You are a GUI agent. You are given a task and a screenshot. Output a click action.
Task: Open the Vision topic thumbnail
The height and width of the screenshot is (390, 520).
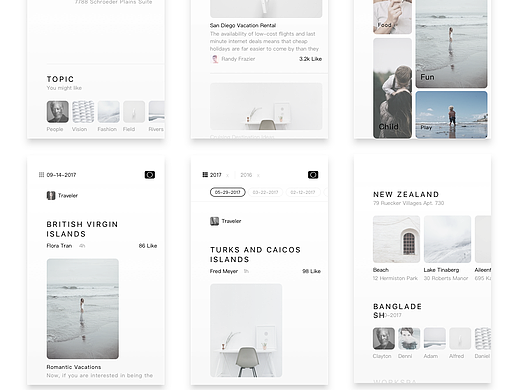pyautogui.click(x=83, y=112)
